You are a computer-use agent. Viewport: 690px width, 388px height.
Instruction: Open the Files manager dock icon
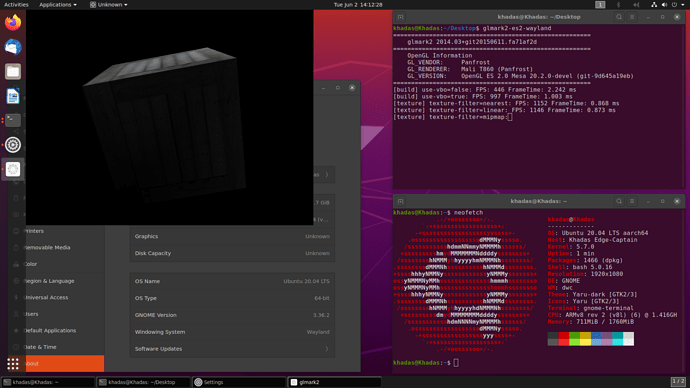(13, 71)
